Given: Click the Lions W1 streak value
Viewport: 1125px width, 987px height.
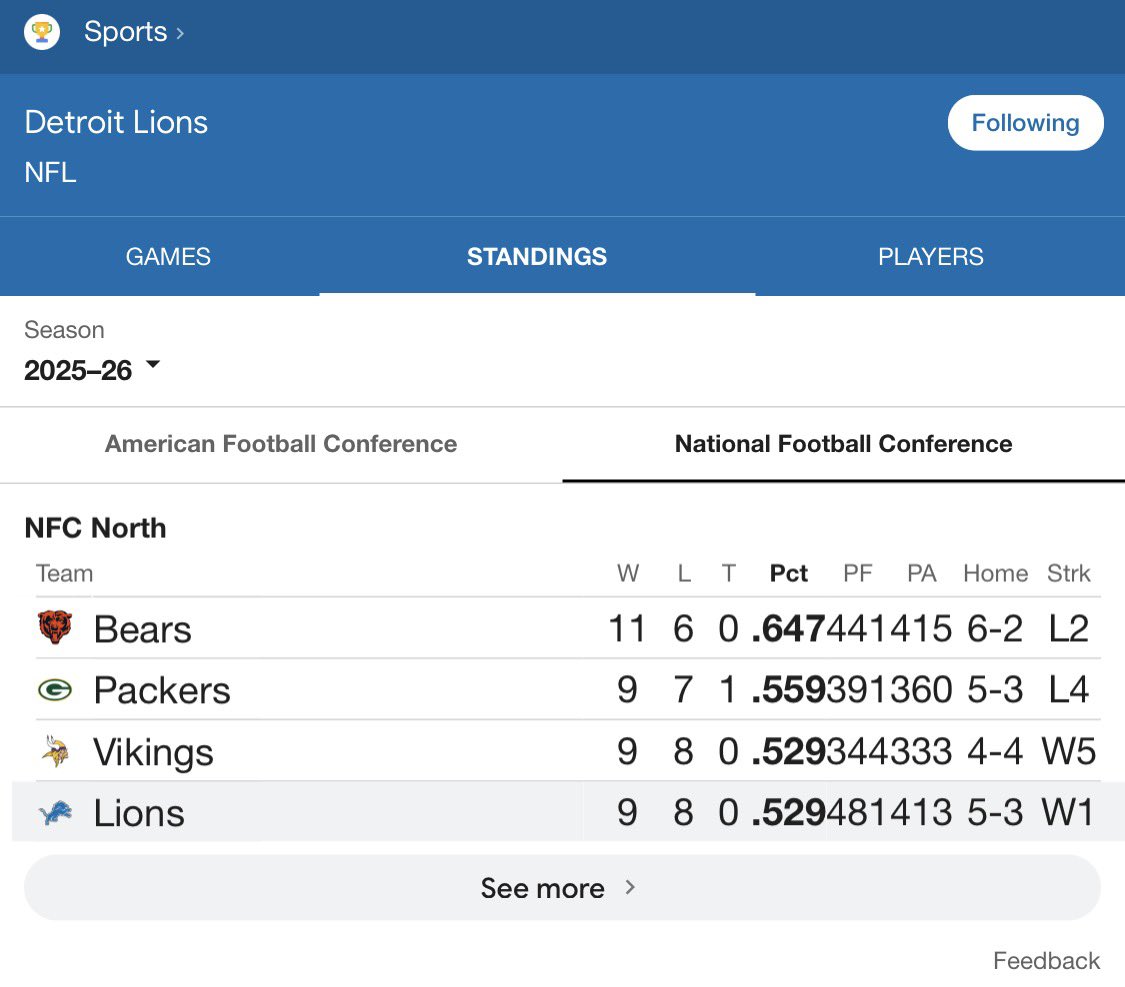Looking at the screenshot, I should [1068, 813].
